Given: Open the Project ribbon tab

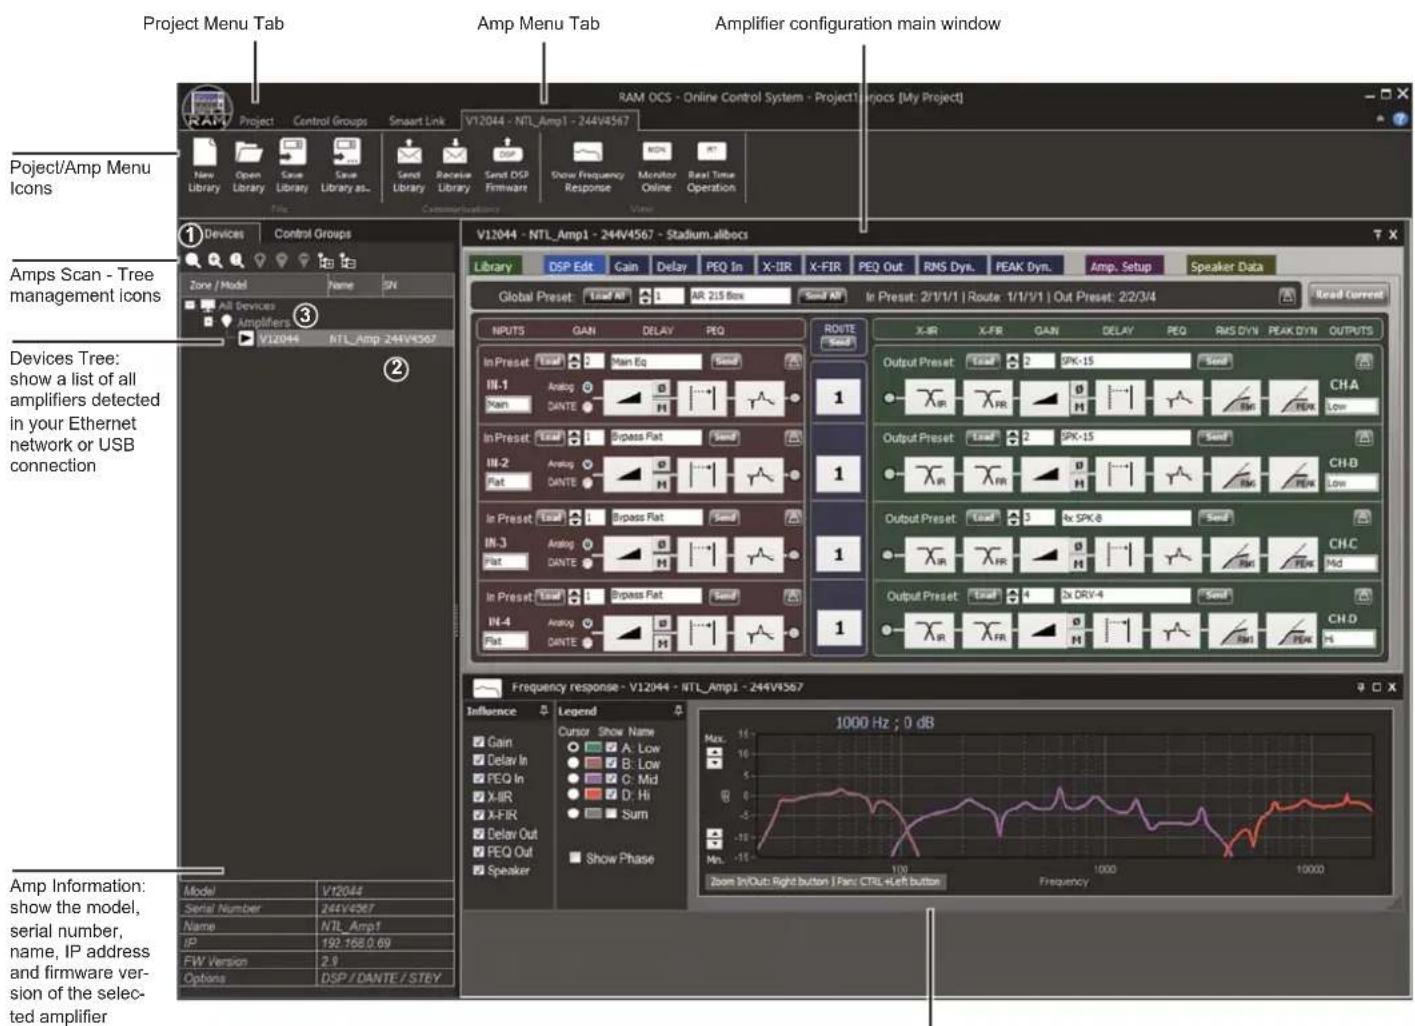Looking at the screenshot, I should pyautogui.click(x=256, y=121).
